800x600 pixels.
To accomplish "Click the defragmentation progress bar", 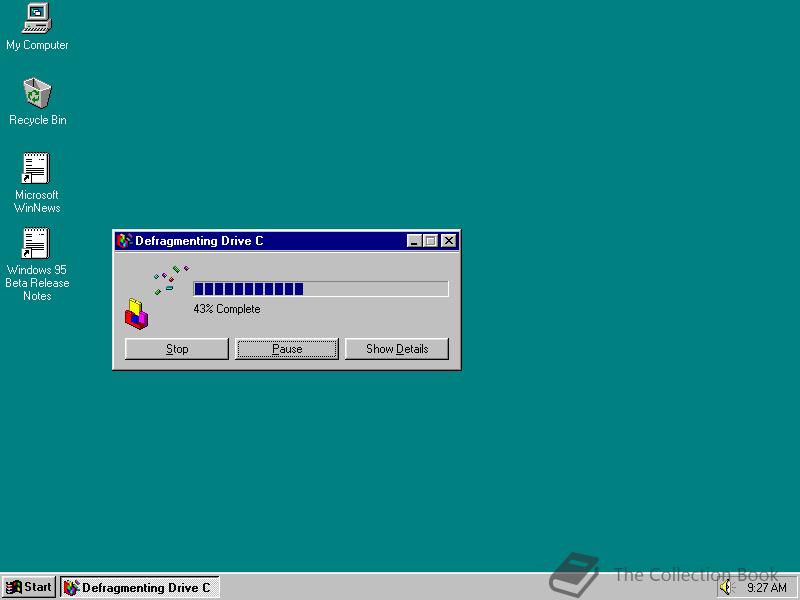I will click(x=321, y=289).
